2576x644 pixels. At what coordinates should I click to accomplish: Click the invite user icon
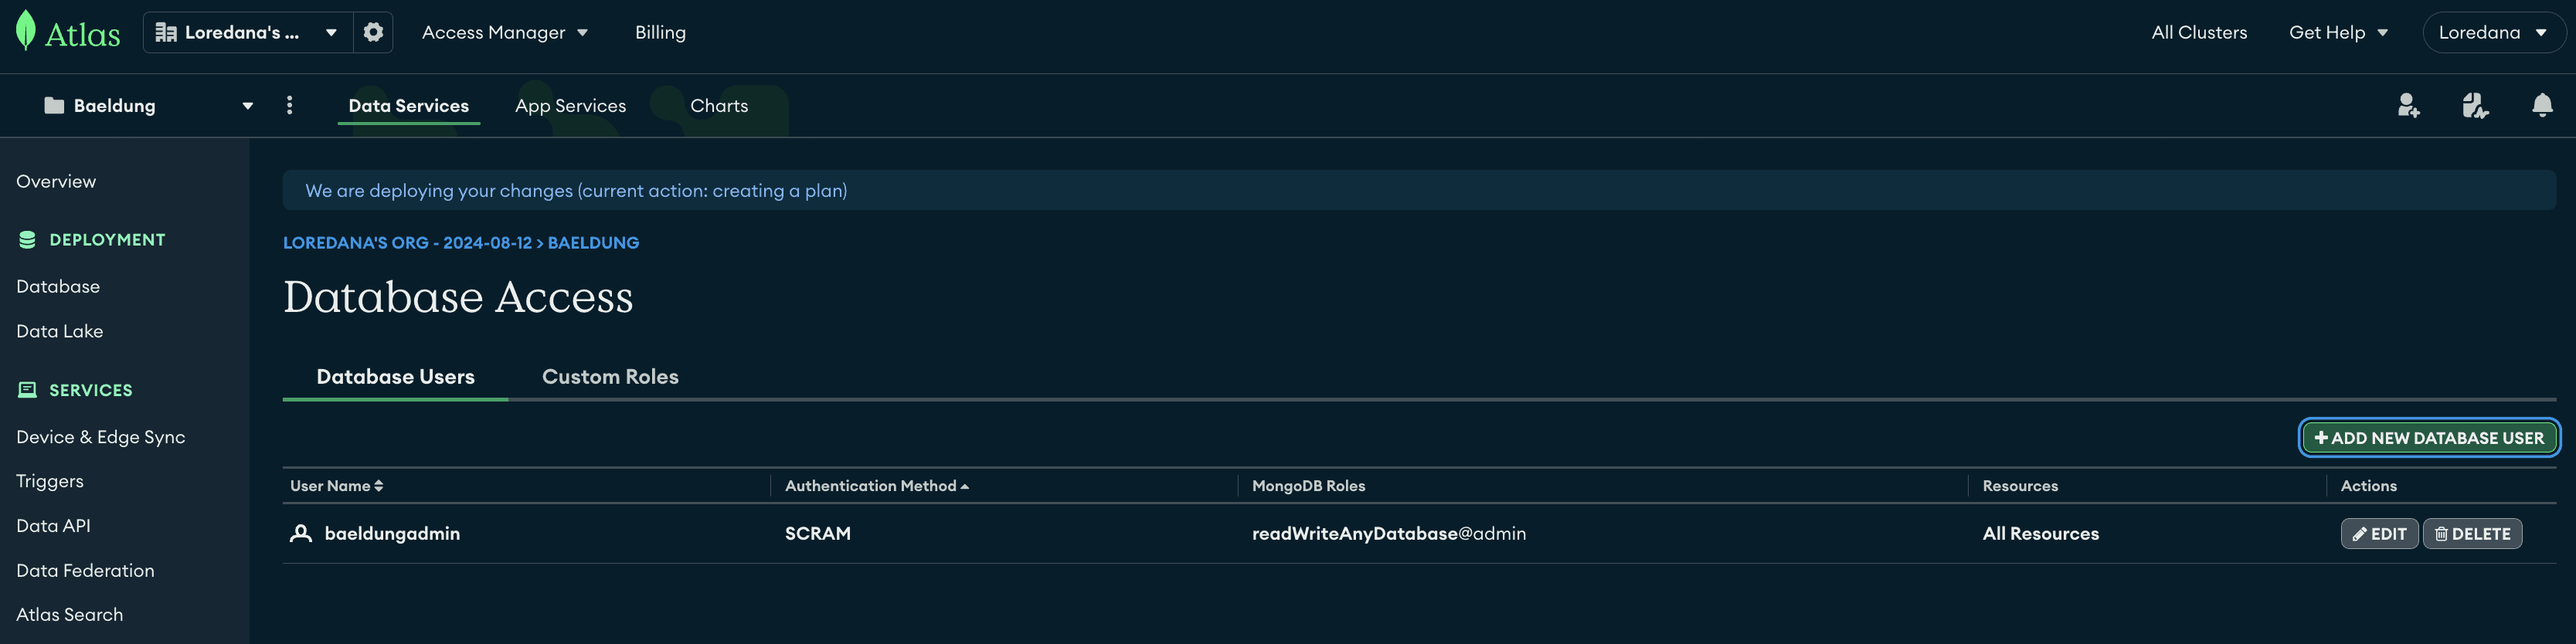2408,105
